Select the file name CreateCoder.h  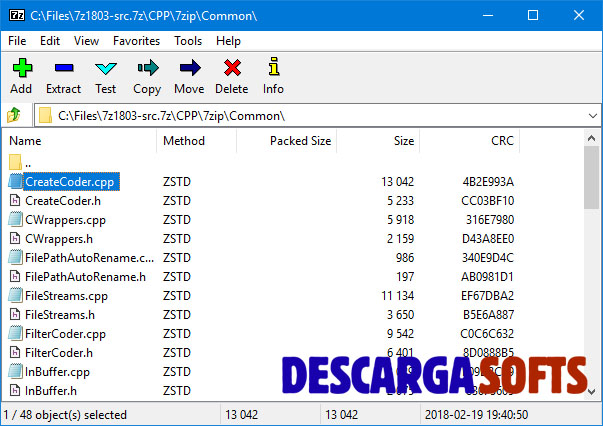pos(63,201)
